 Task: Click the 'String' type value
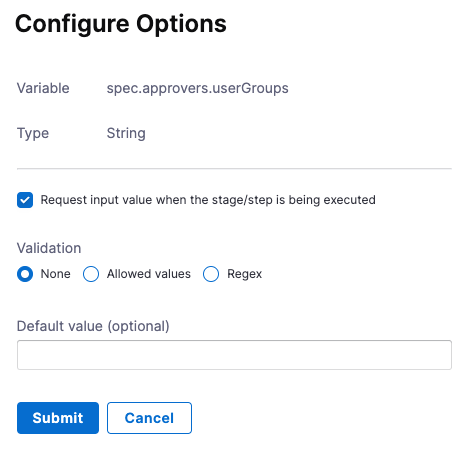point(126,133)
